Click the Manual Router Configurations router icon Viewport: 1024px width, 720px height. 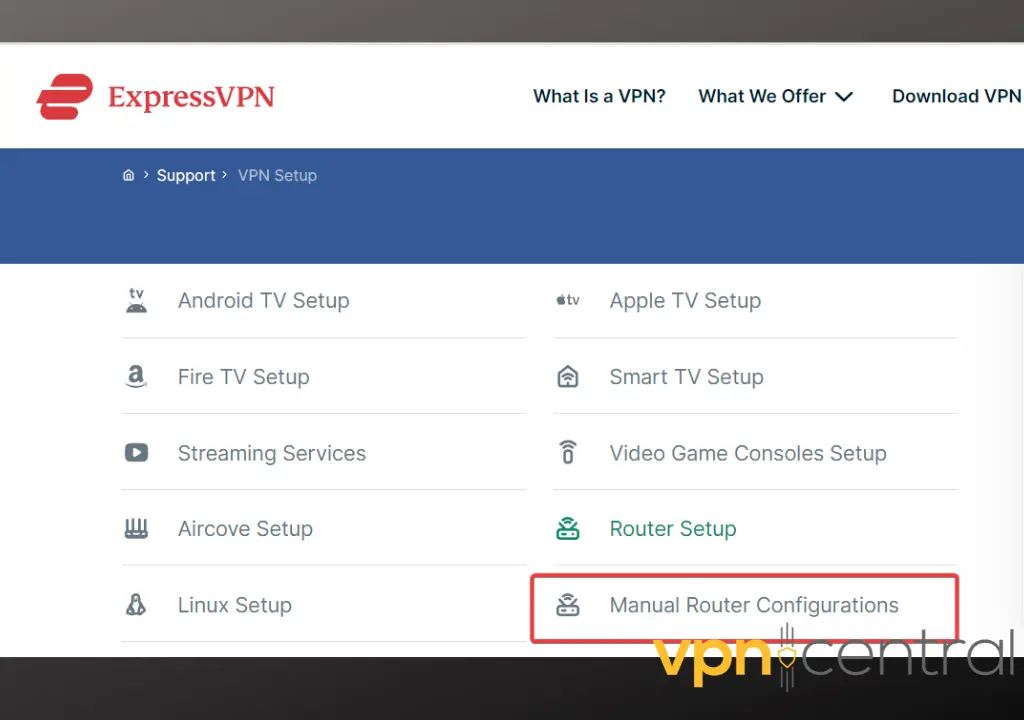[x=568, y=605]
